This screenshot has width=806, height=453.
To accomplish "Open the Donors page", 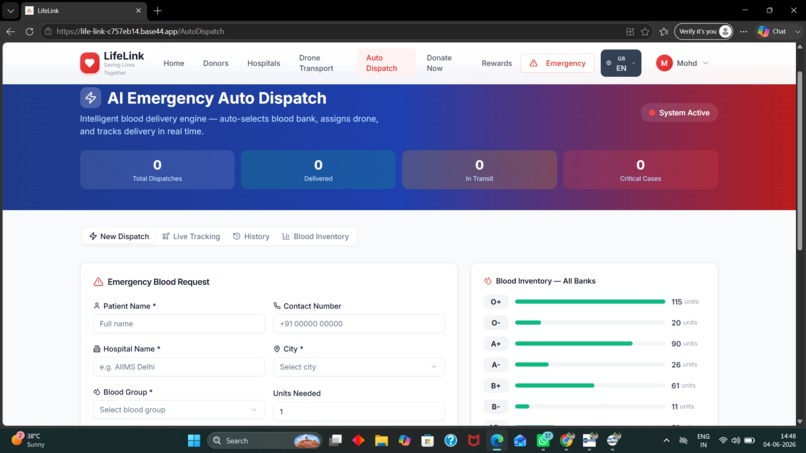I will (x=215, y=63).
